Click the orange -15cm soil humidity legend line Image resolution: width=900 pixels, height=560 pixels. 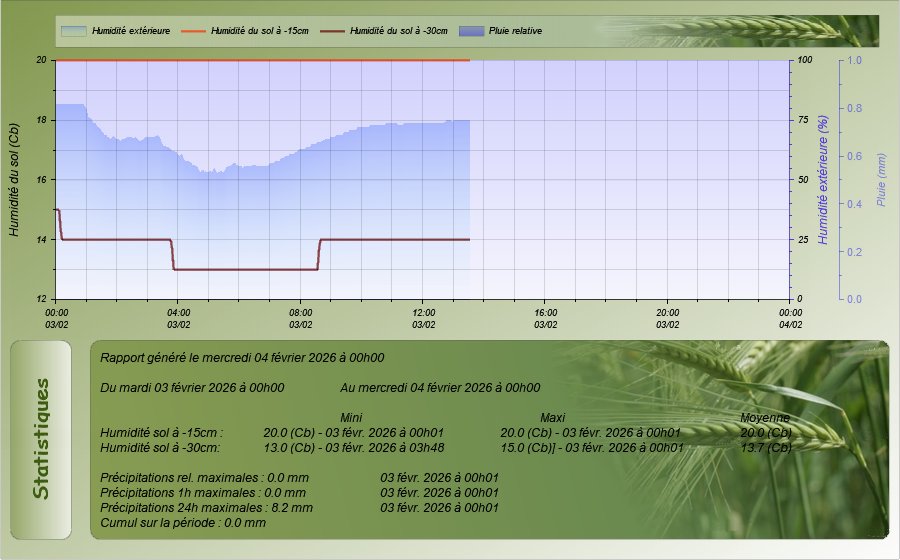coord(192,31)
